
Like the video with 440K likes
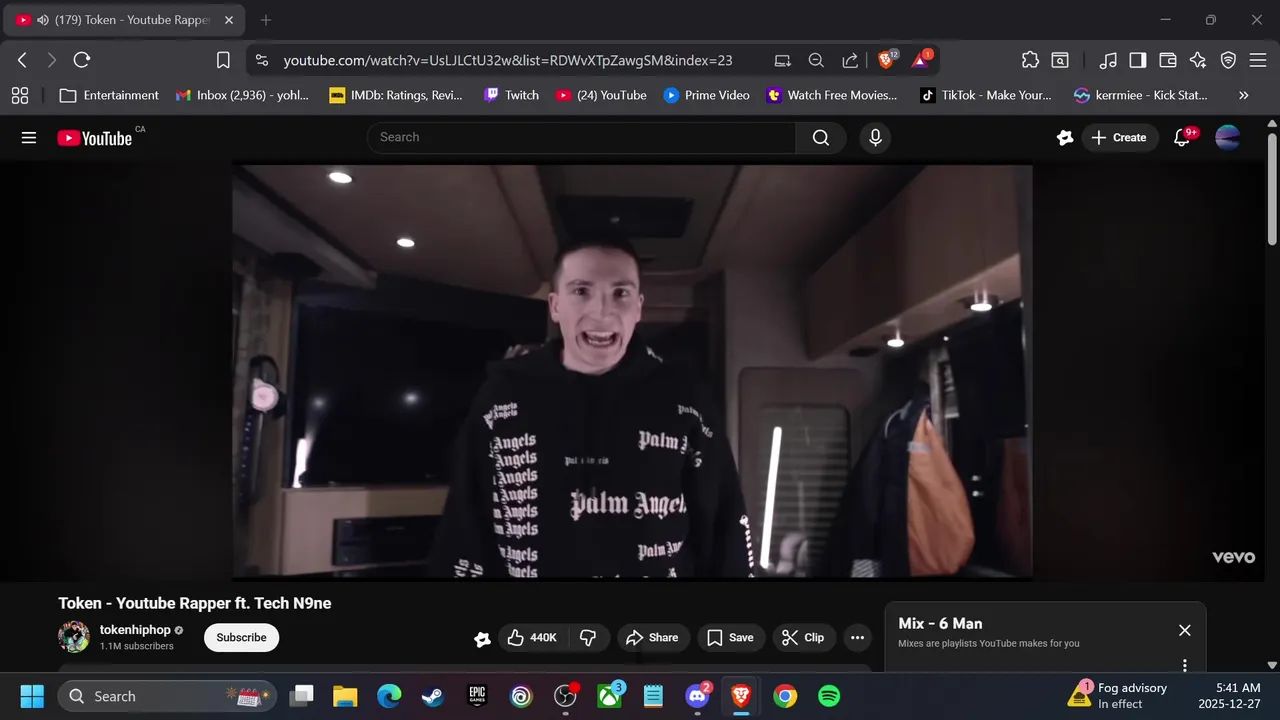[x=532, y=638]
